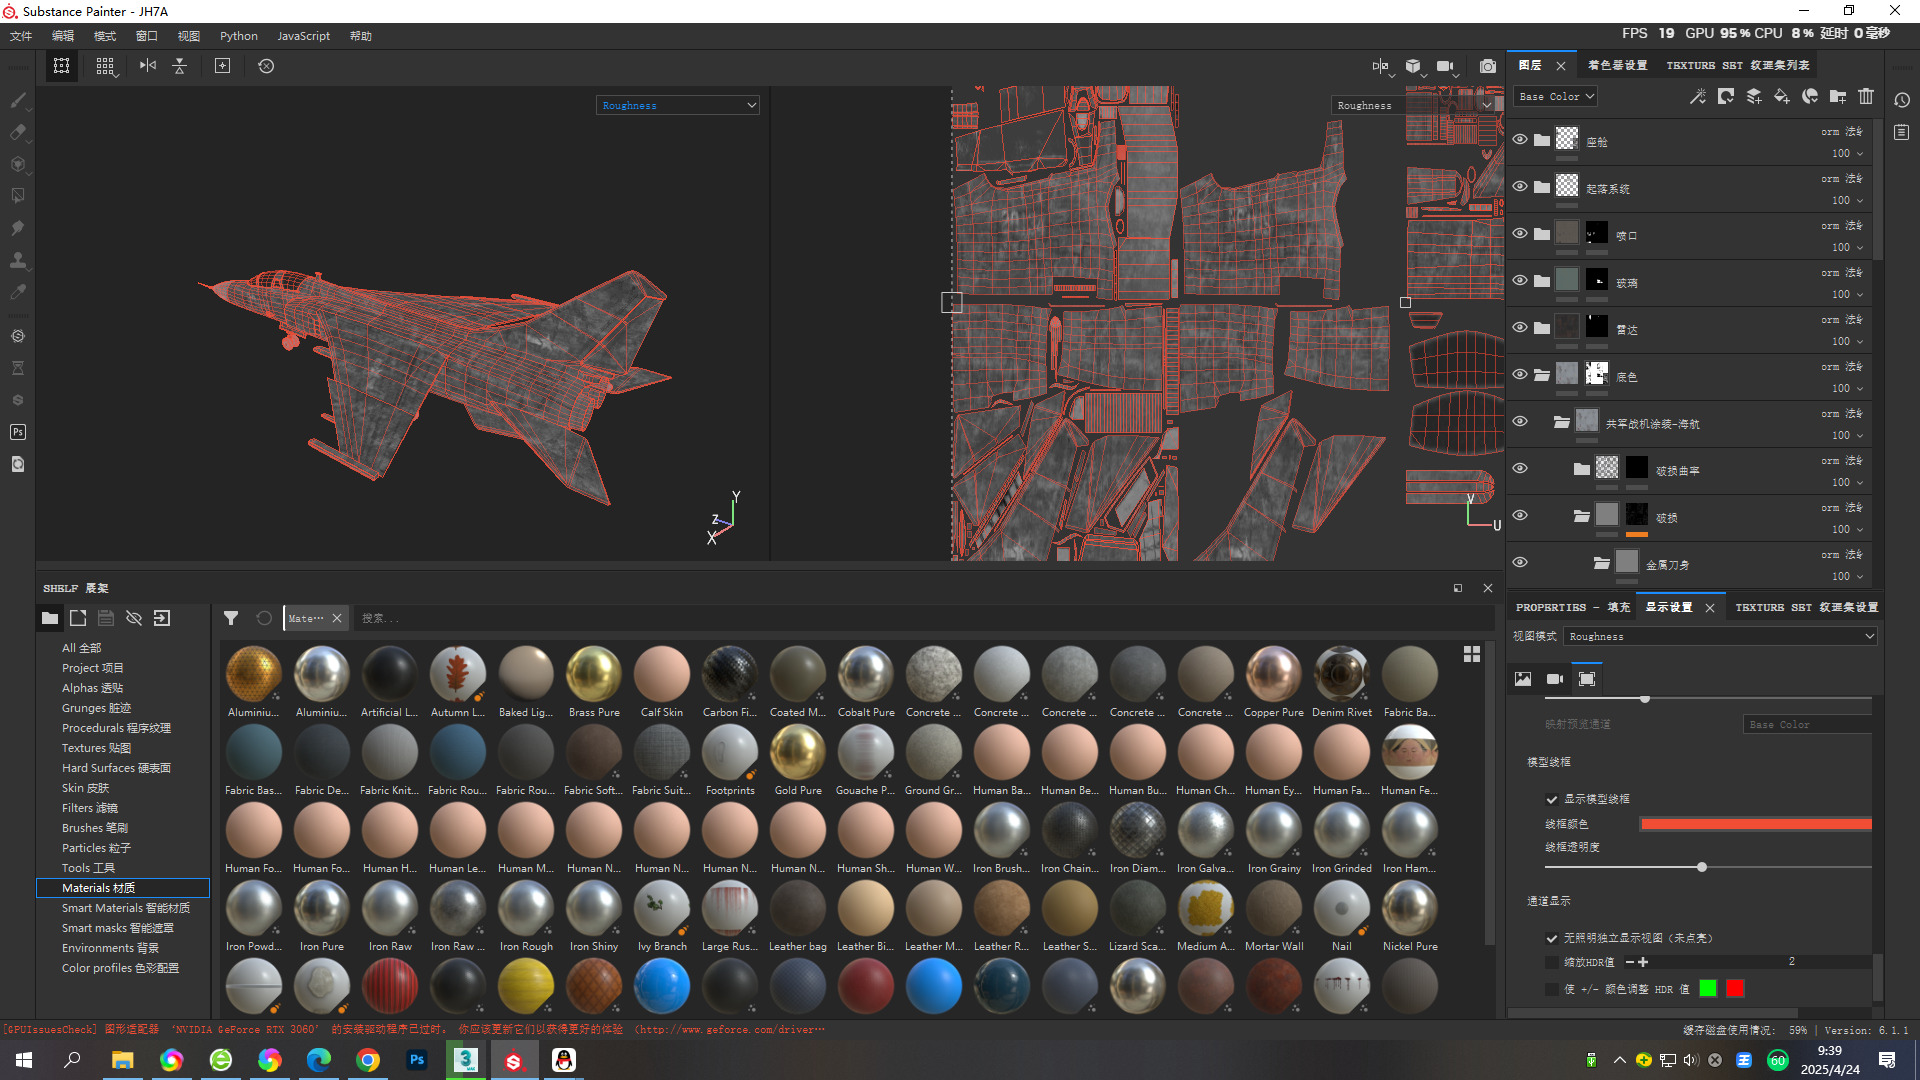This screenshot has height=1080, width=1920.
Task: Toggle visibility of 玻璃 layer
Action: click(1520, 281)
